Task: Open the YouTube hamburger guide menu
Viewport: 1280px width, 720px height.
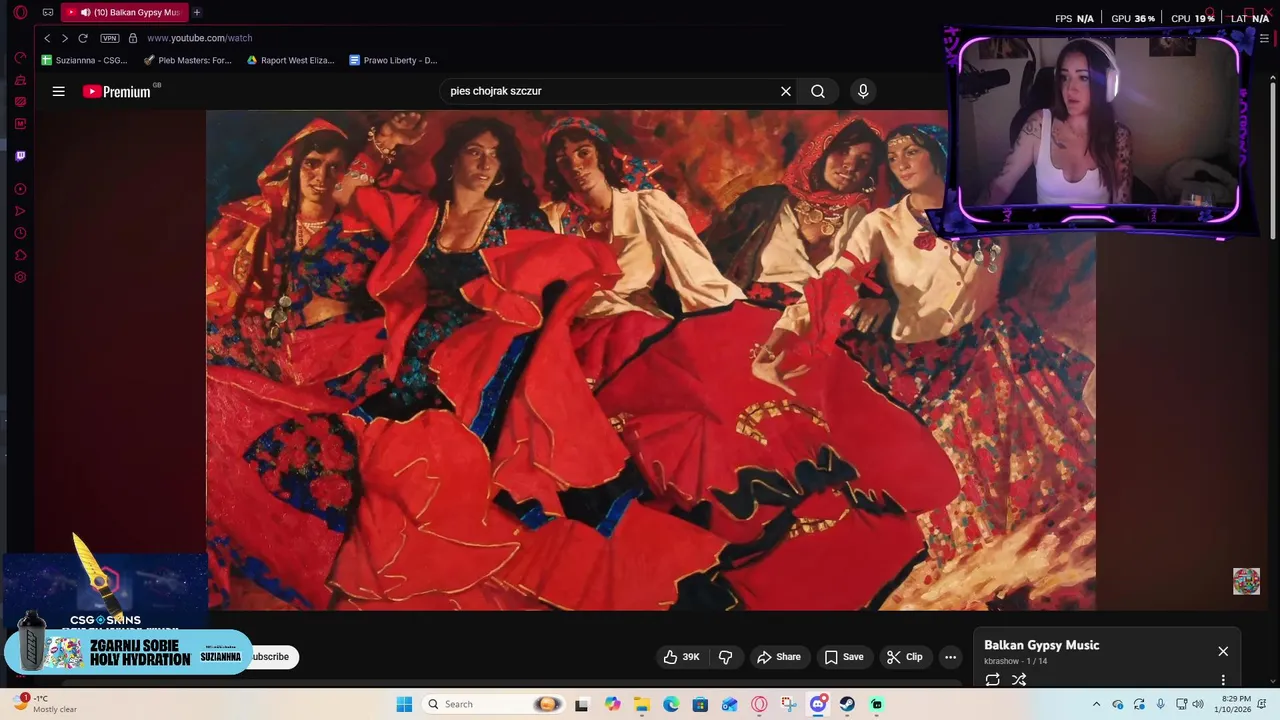Action: point(59,91)
